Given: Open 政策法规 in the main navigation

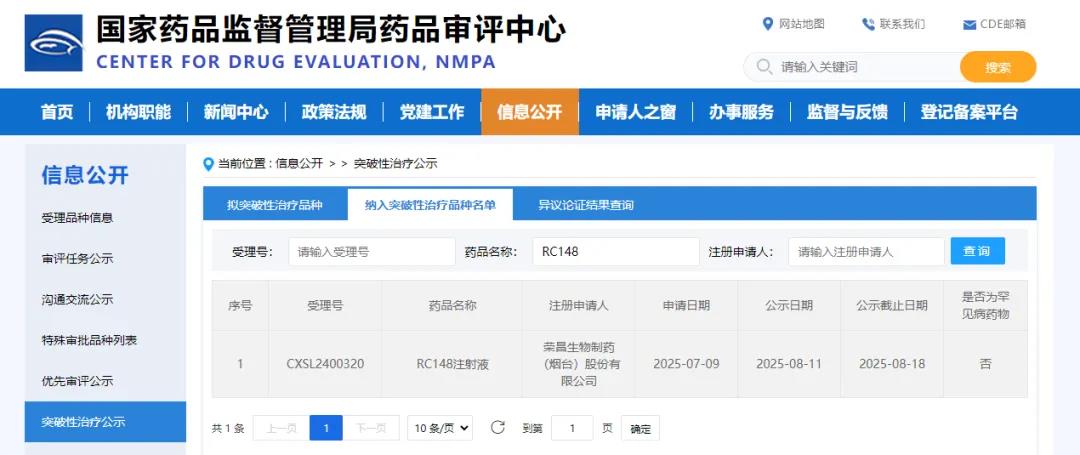Looking at the screenshot, I should tap(334, 112).
